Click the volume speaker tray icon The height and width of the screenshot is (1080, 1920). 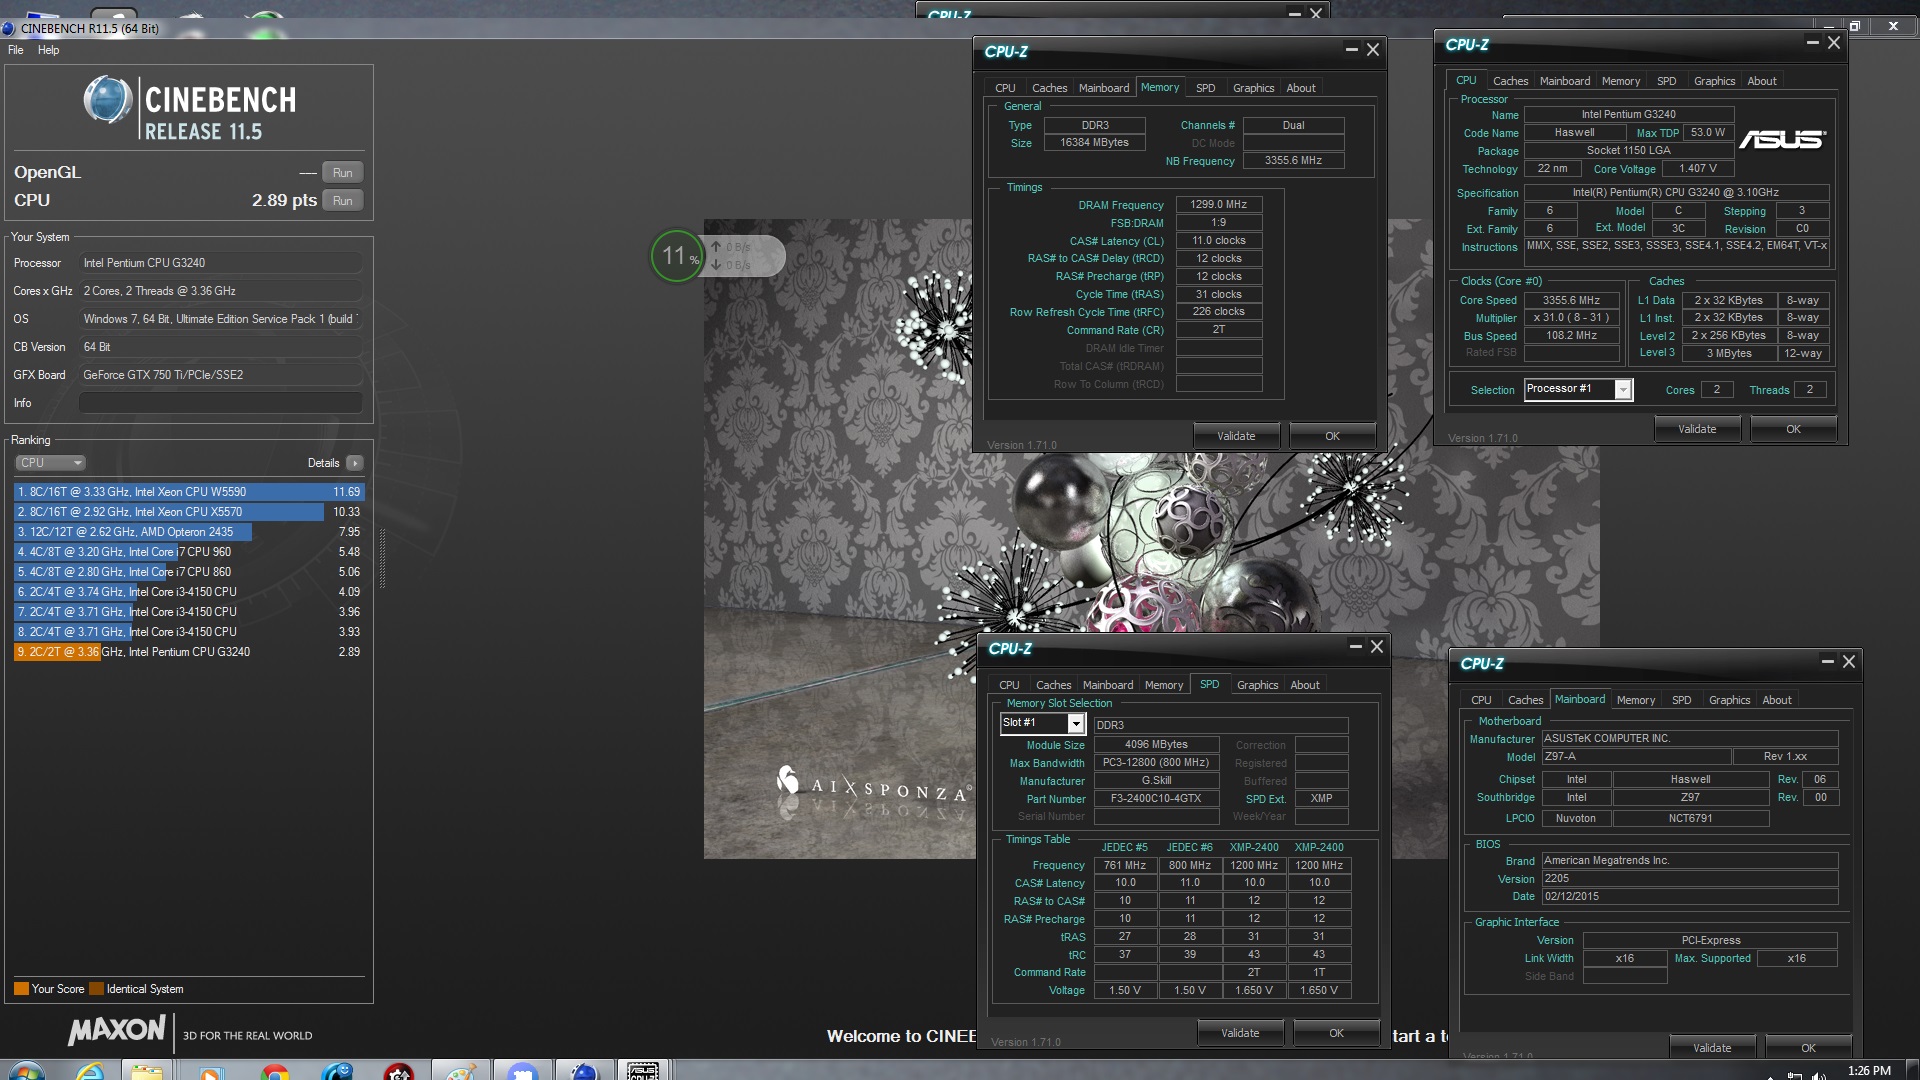(1818, 1075)
